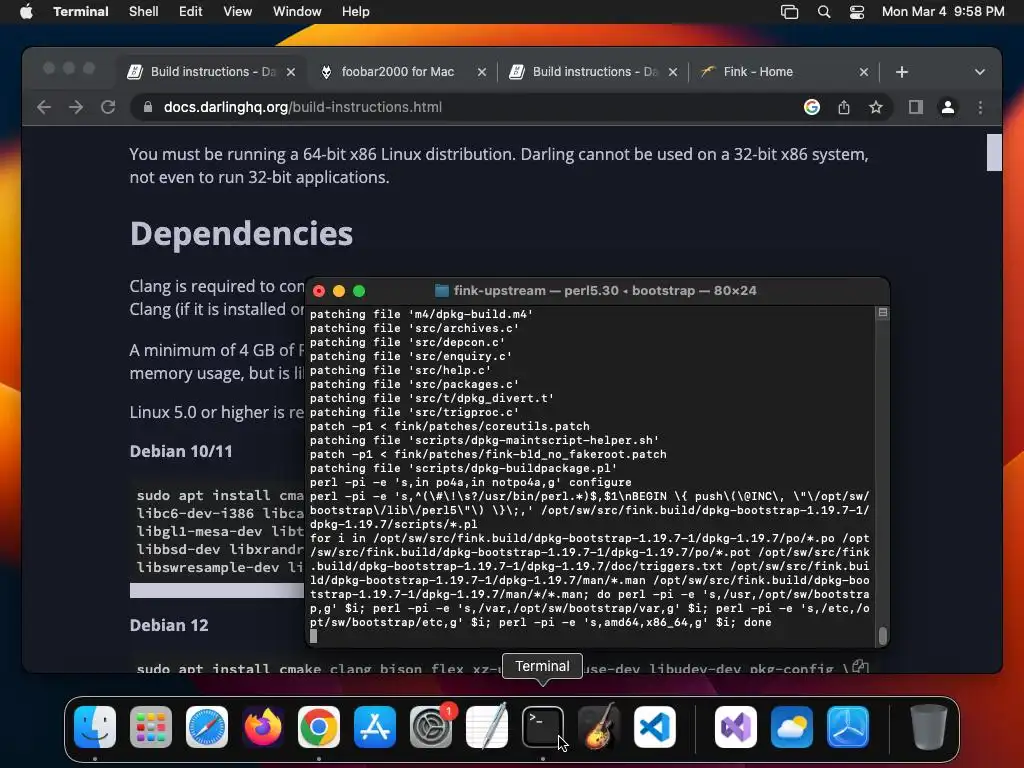Open the App Store Dock icon
Screen dimensions: 1024x768
[x=375, y=727]
